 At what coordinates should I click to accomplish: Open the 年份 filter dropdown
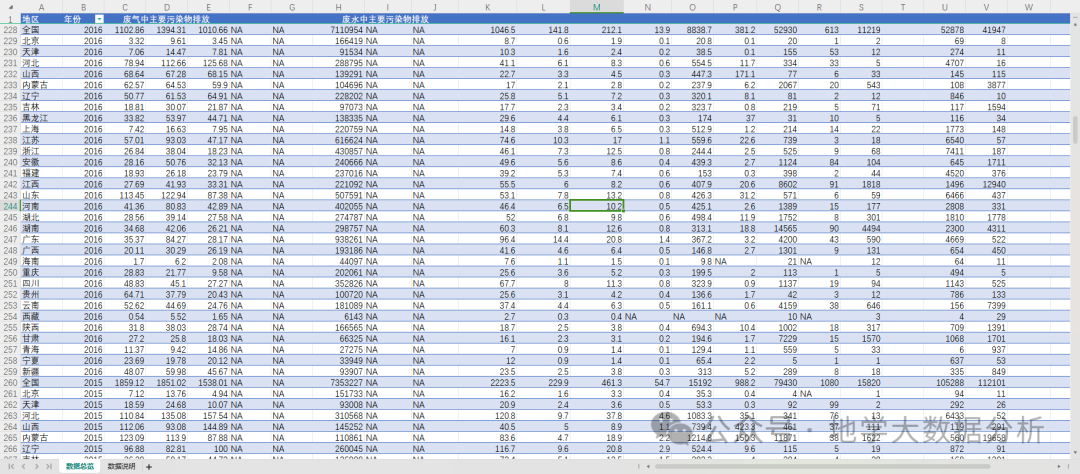99,19
